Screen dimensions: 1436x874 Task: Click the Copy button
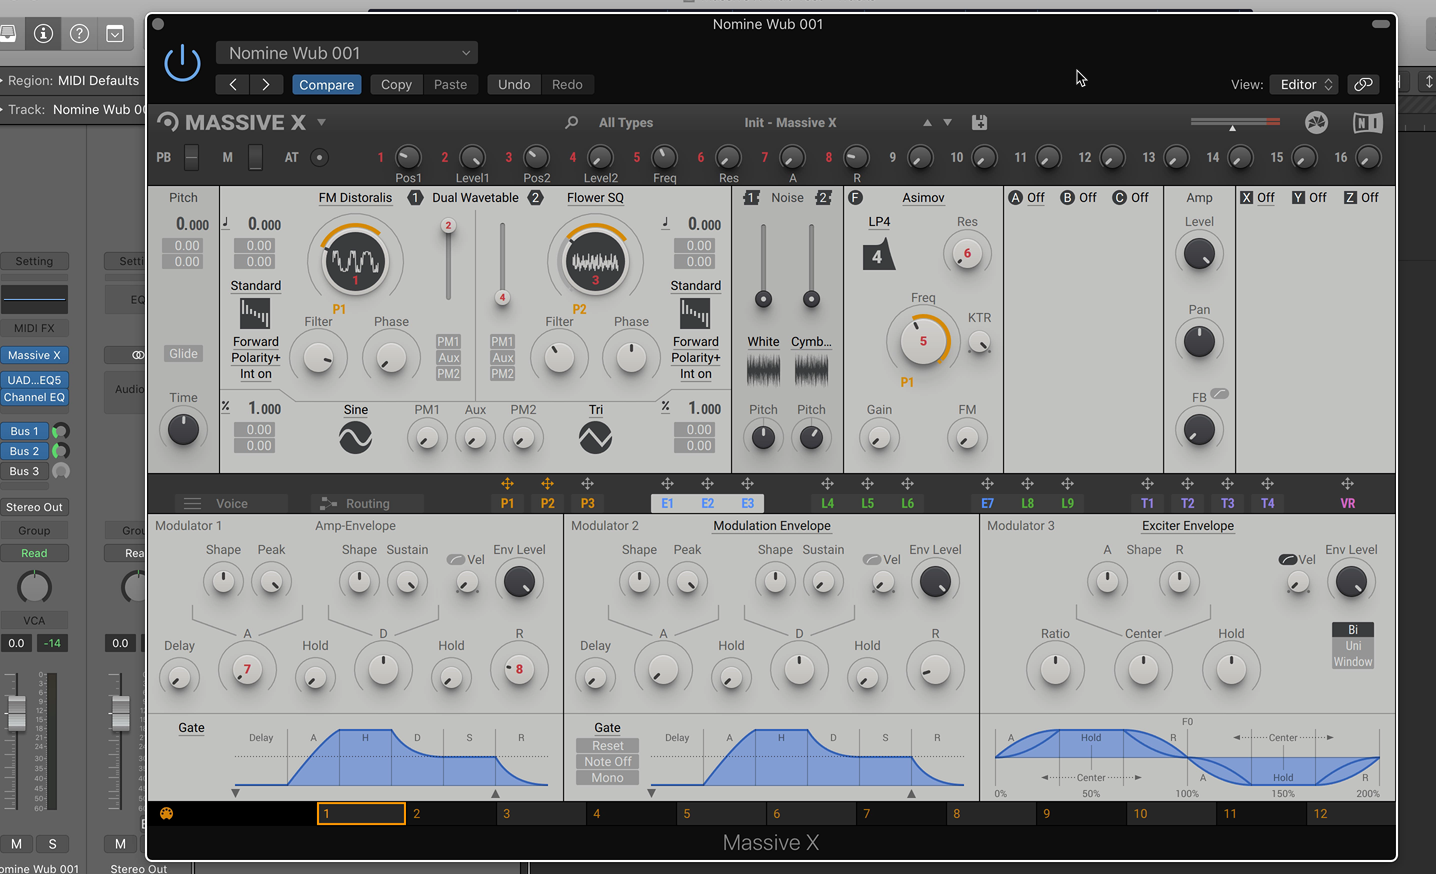tap(396, 85)
